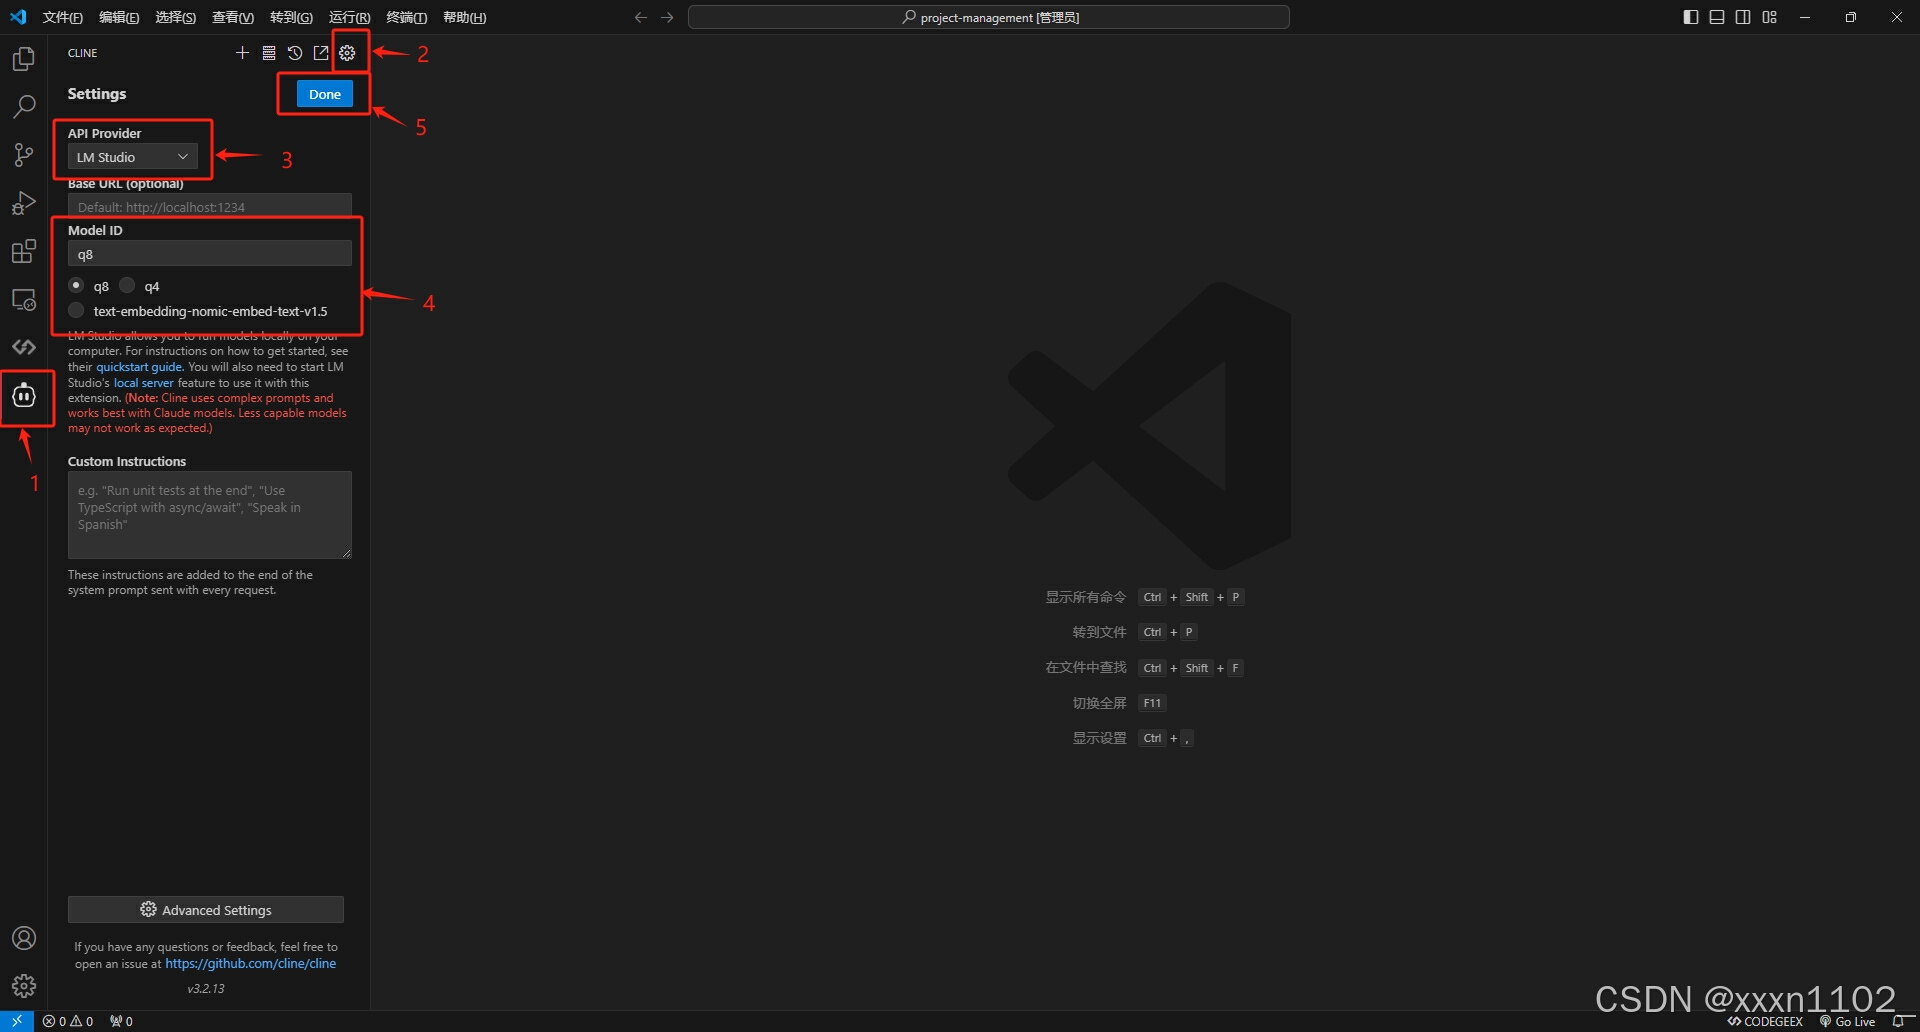Open Source Control view

pos(24,154)
